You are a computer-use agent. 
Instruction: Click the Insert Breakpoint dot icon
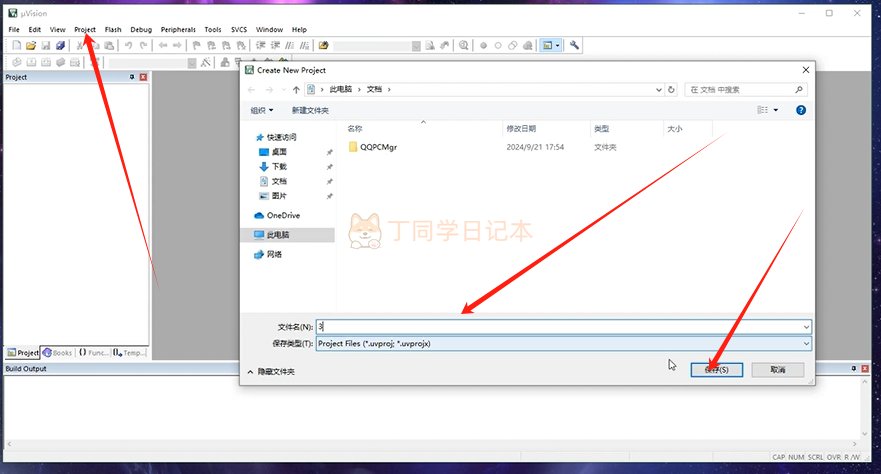click(x=483, y=45)
